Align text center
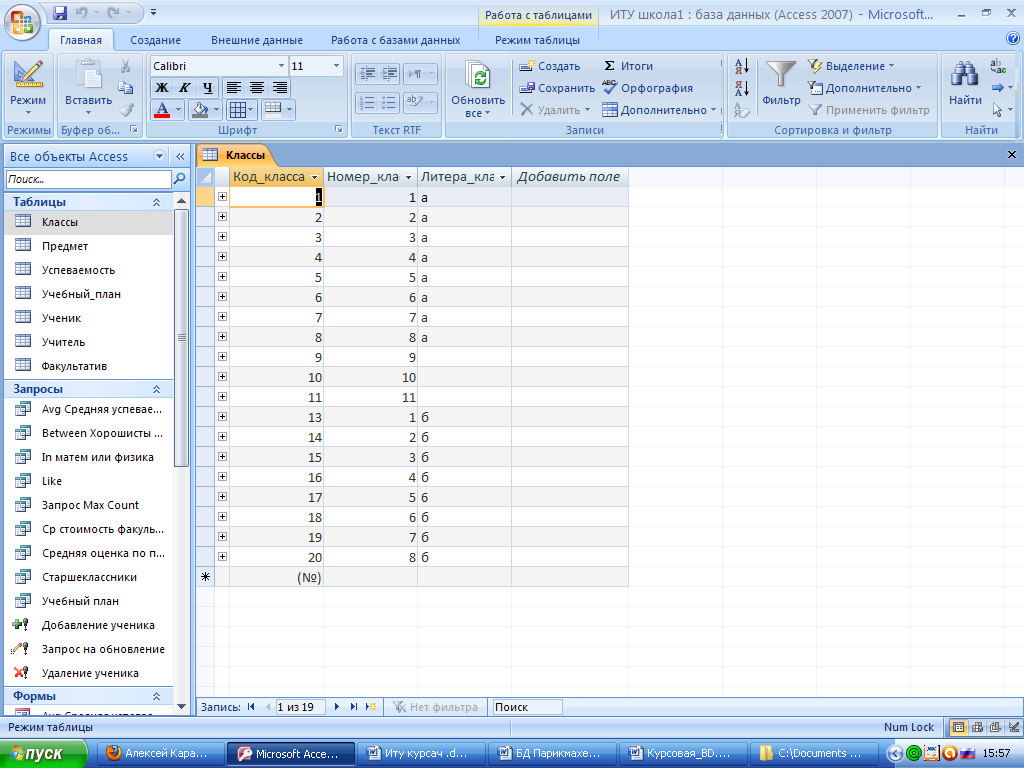The height and width of the screenshot is (768, 1024). (x=257, y=87)
